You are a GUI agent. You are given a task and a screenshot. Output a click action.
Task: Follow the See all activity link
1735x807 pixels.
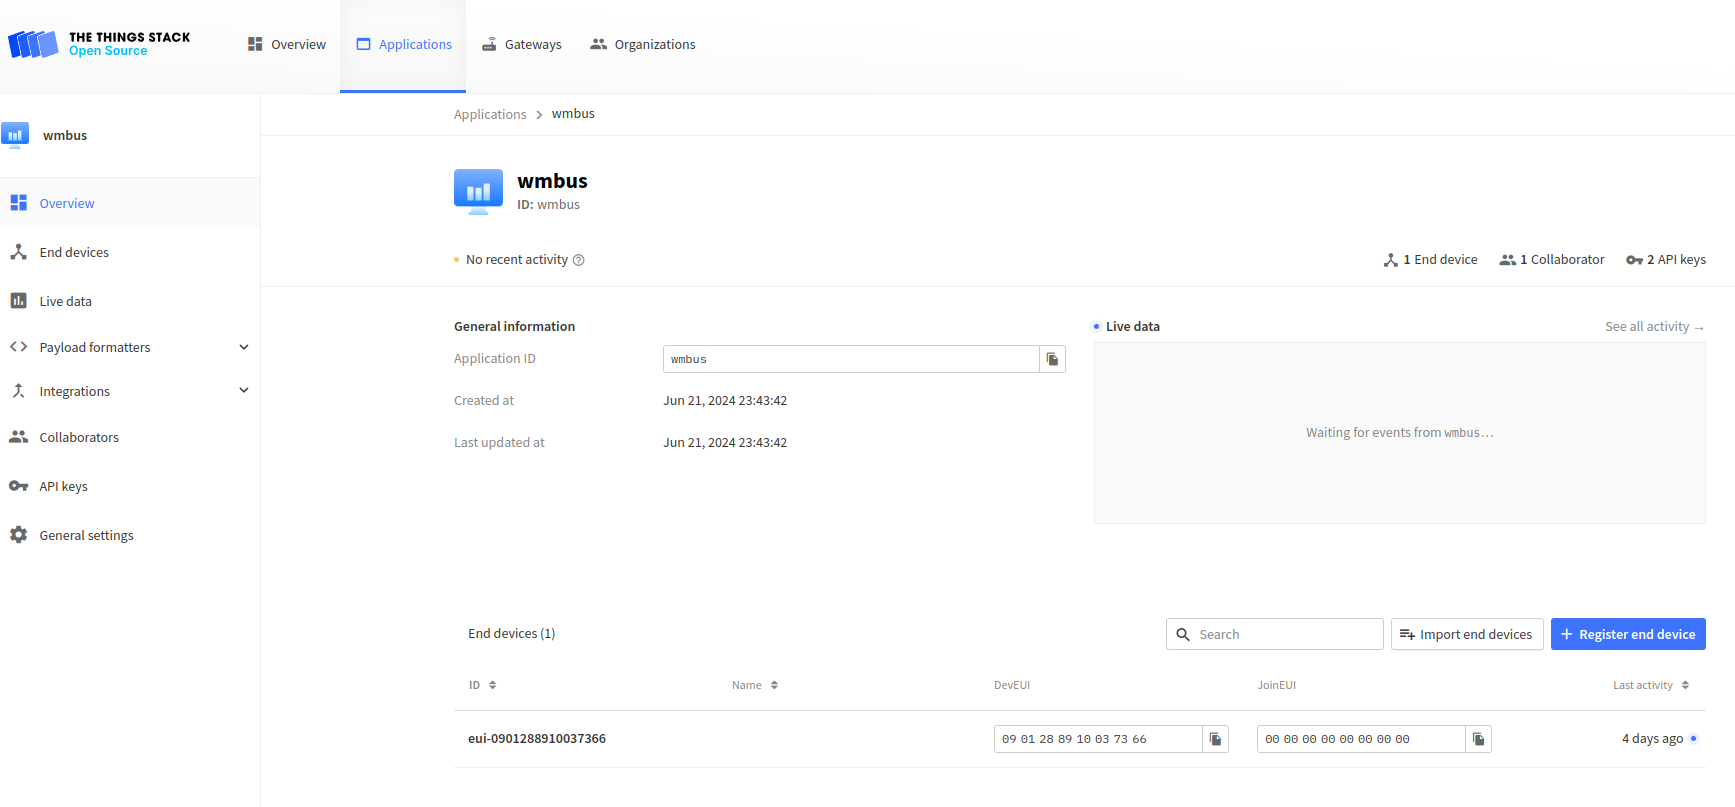1653,327
